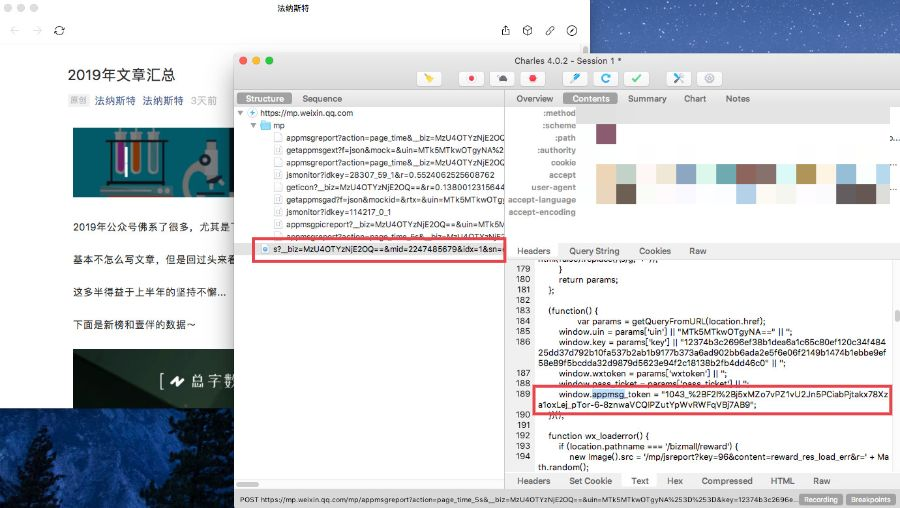Toggle the recording button in Charles toolbar
900x508 pixels.
(x=471, y=79)
